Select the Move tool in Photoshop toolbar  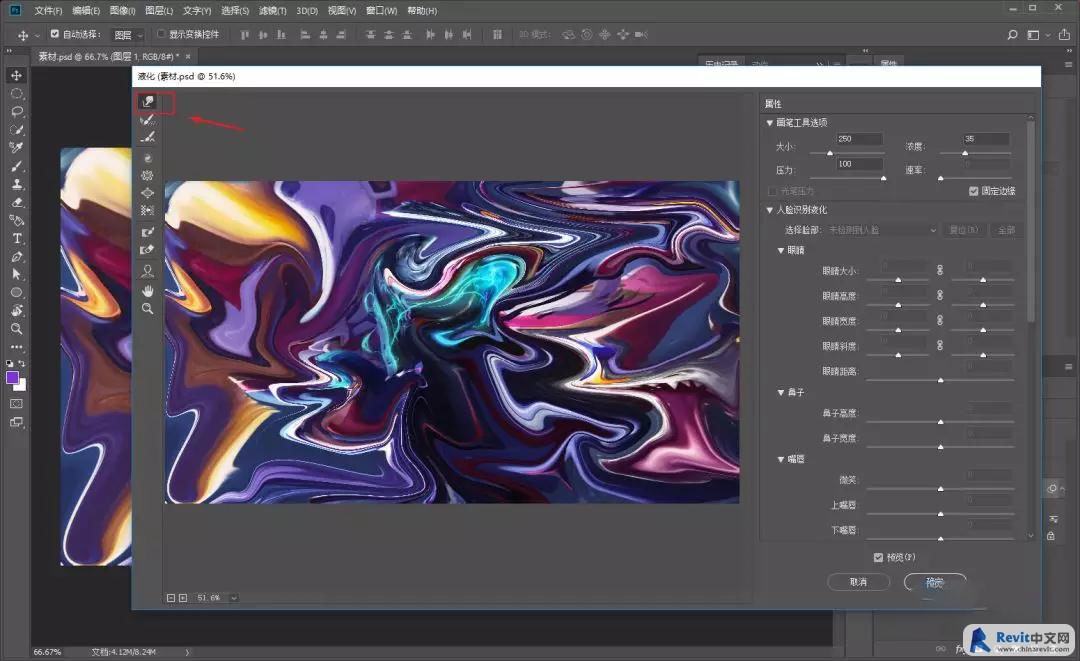(17, 75)
